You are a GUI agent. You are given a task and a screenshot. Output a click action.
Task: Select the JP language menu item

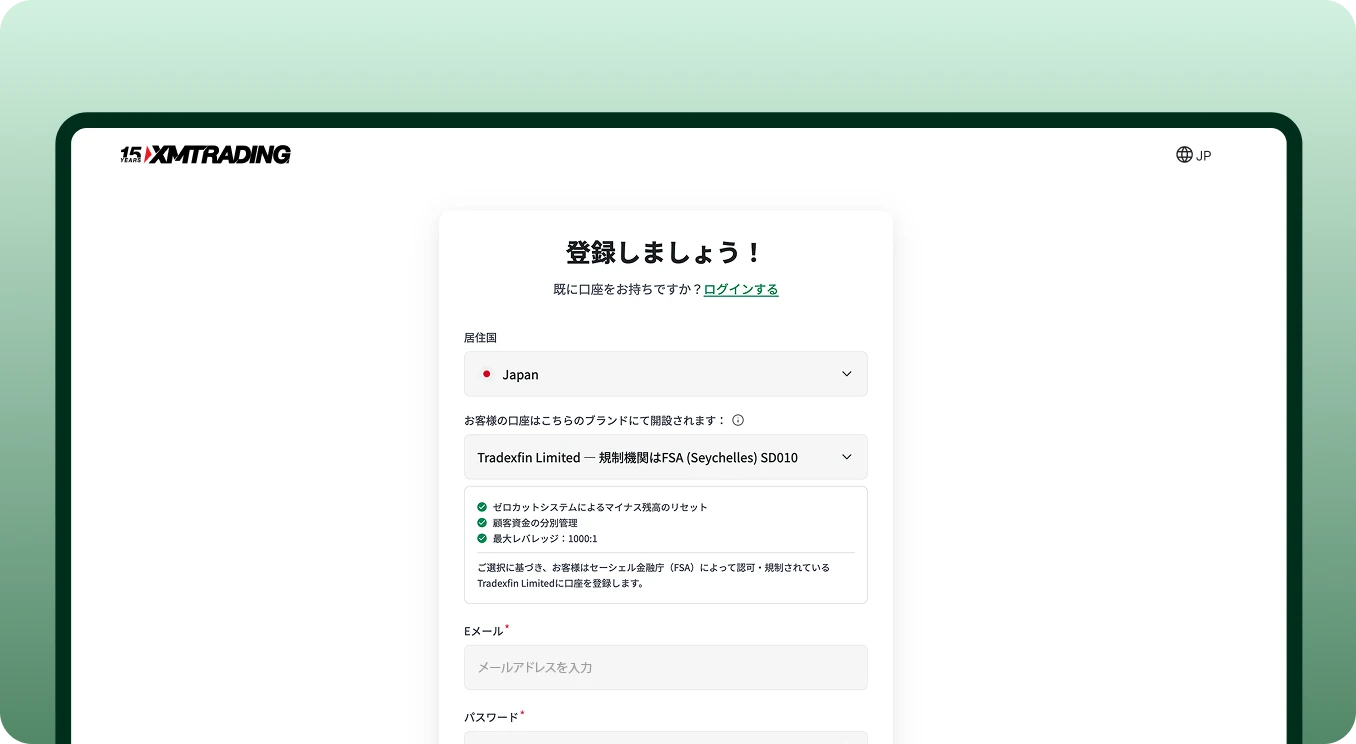pyautogui.click(x=1204, y=155)
